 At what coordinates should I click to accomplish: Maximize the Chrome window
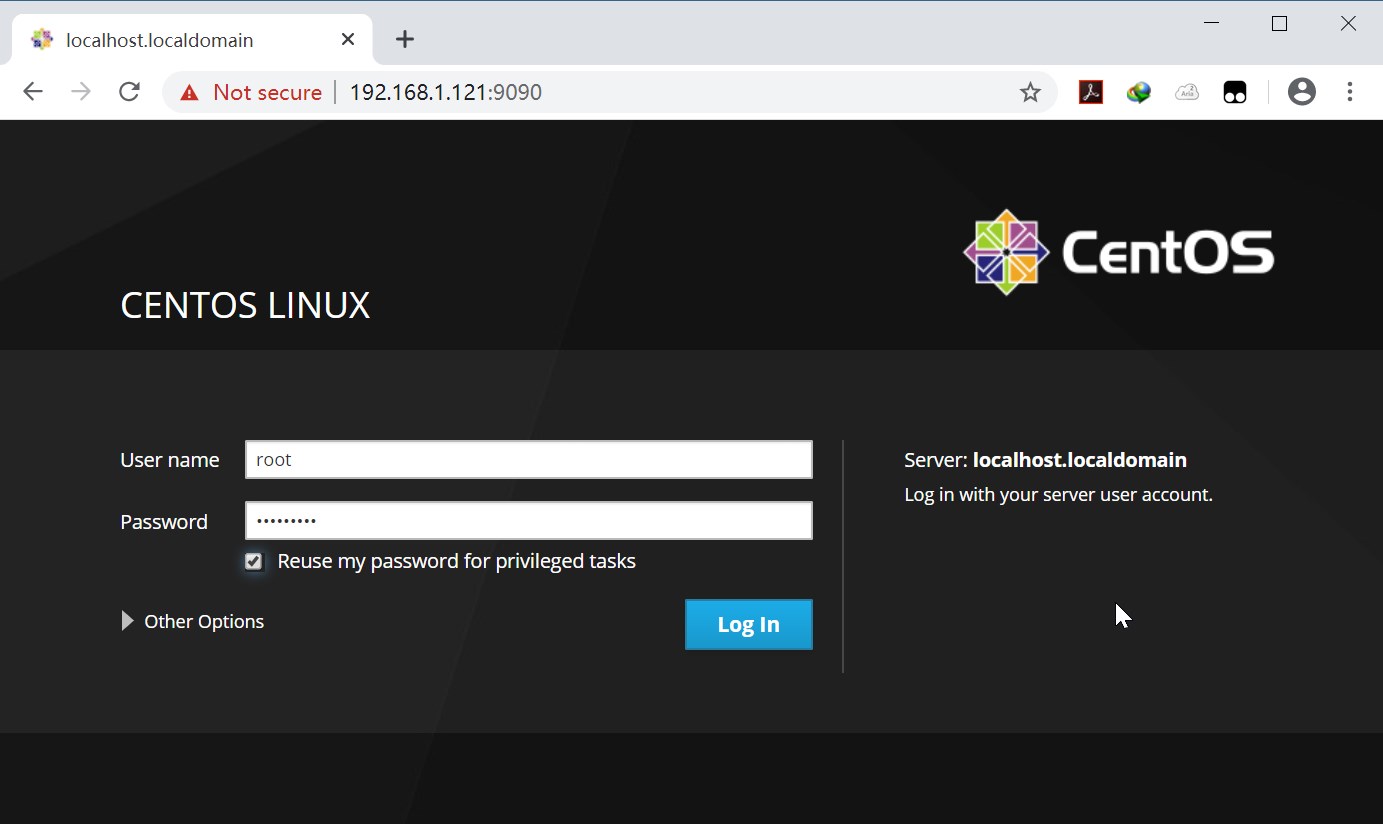click(1279, 23)
